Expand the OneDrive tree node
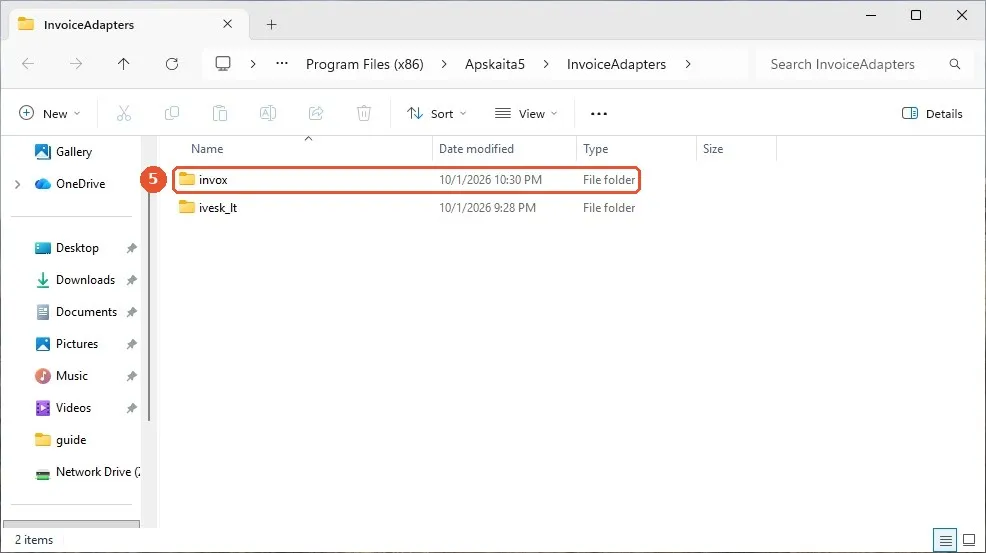 tap(18, 184)
